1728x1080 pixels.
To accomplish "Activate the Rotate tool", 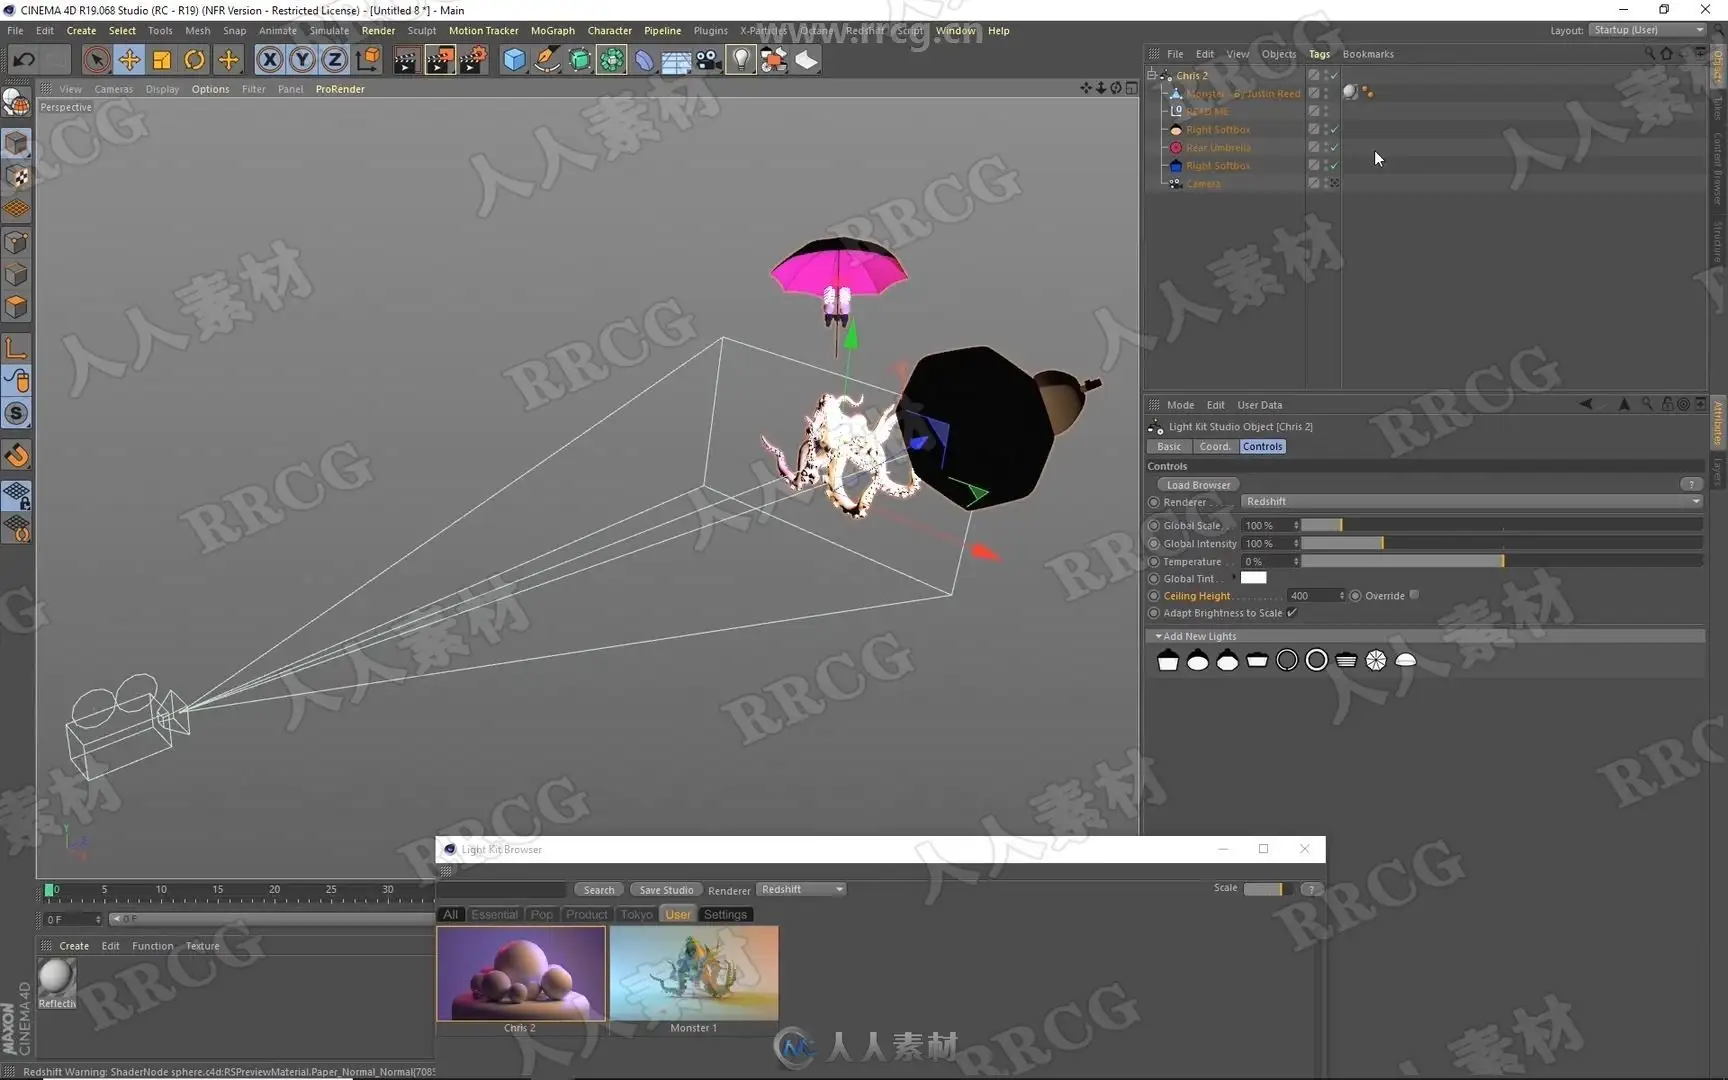I will tap(195, 60).
